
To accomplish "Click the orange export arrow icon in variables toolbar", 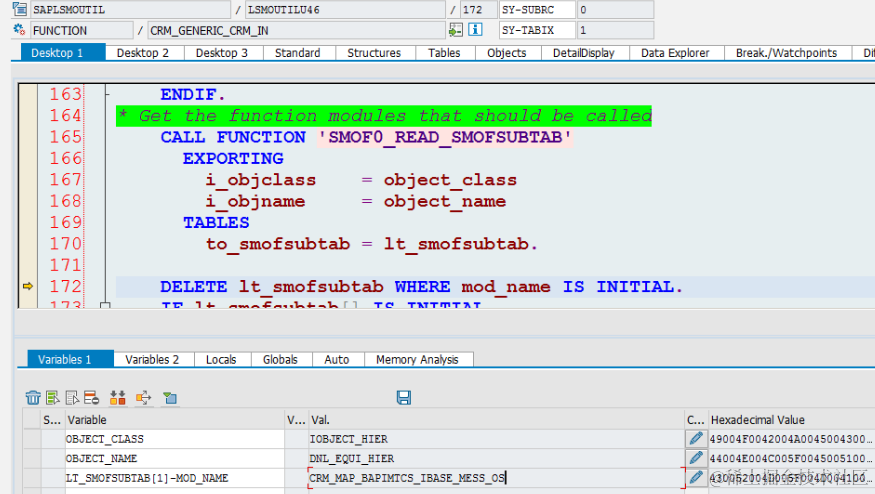I will pyautogui.click(x=143, y=397).
